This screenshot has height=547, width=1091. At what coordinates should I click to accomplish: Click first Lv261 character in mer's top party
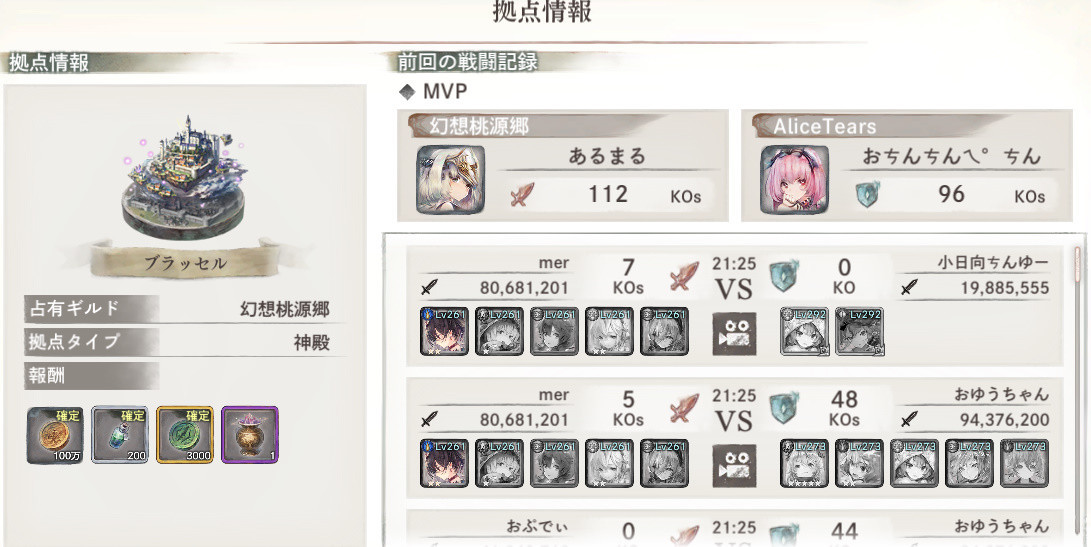point(444,331)
